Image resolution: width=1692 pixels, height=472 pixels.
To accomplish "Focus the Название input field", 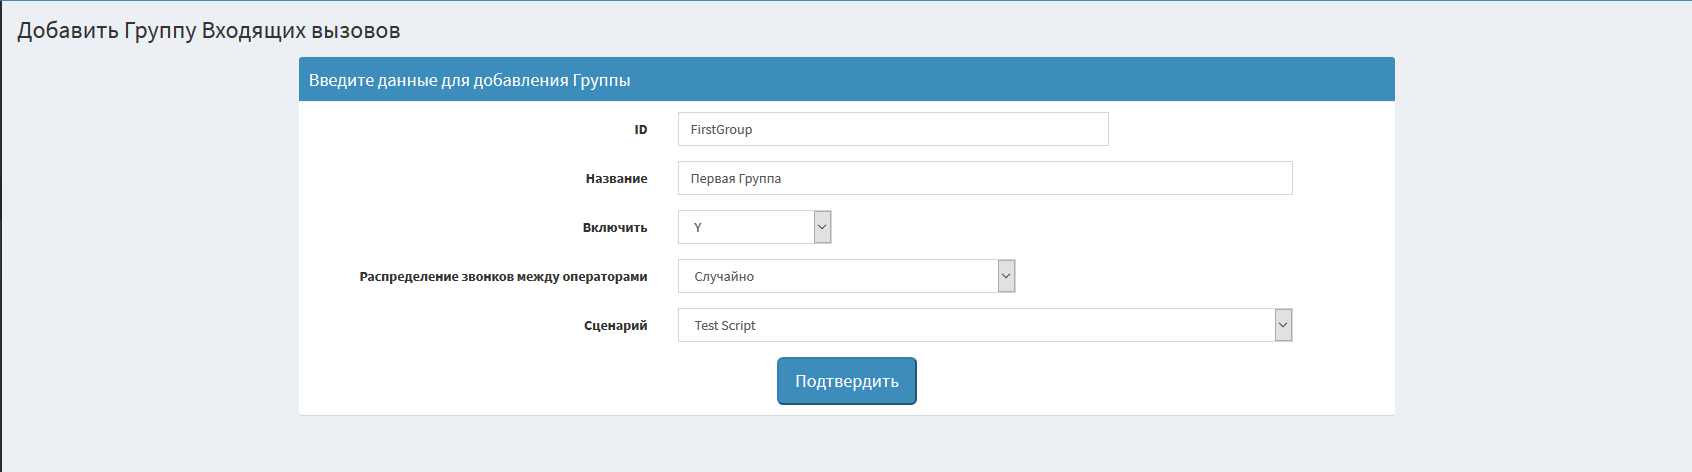I will coord(985,178).
